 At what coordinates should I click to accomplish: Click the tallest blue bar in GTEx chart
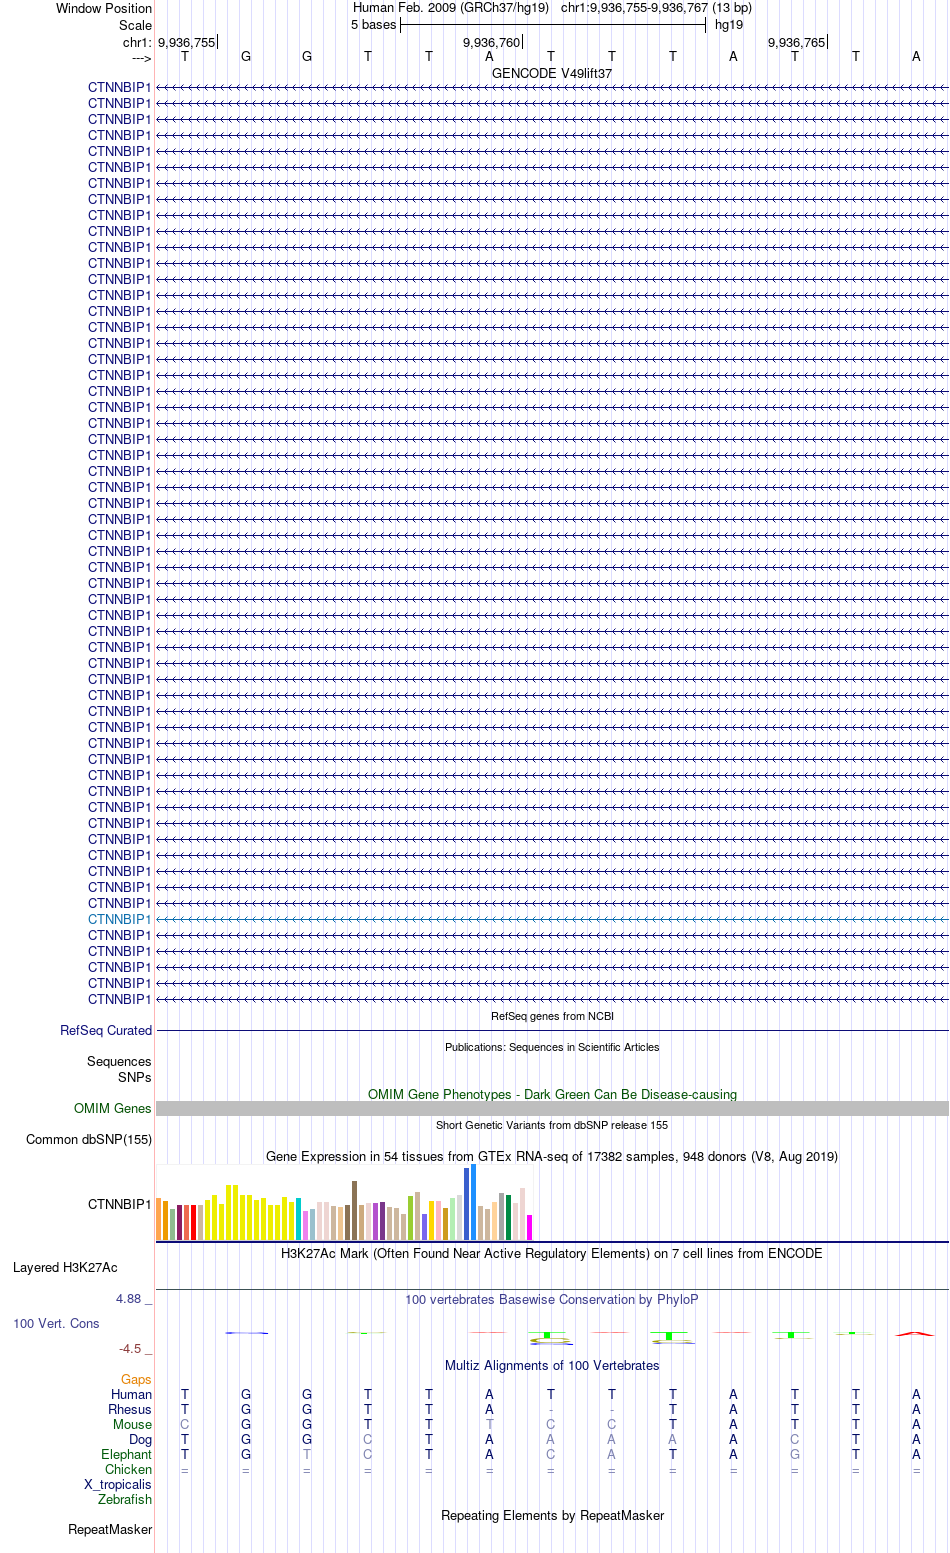[474, 1202]
